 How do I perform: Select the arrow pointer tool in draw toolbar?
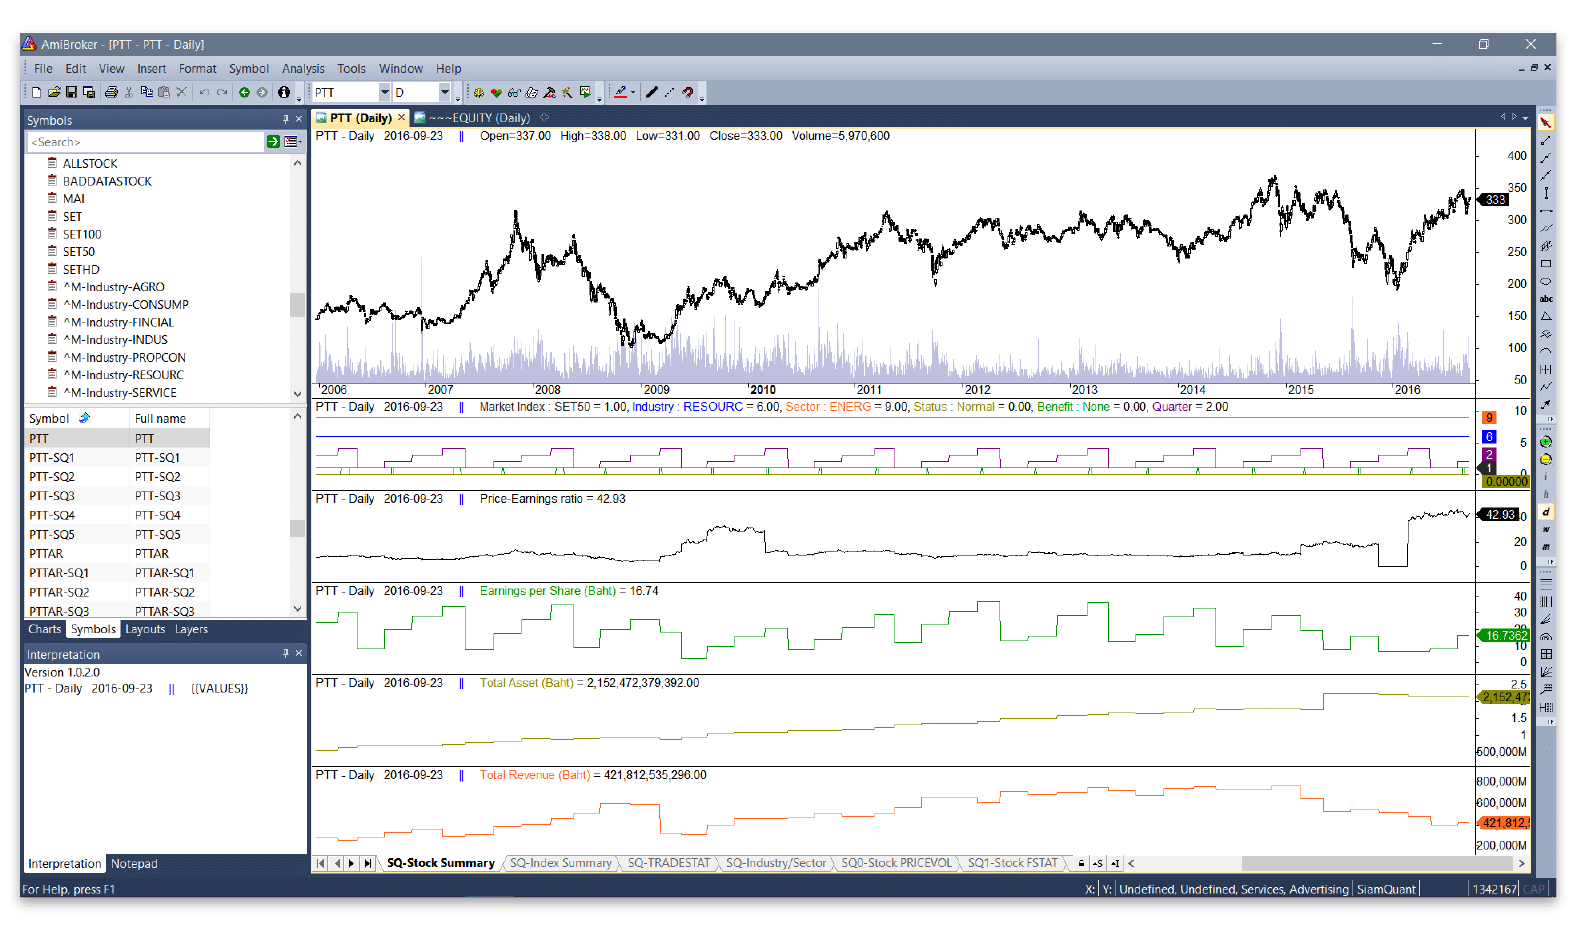coord(1546,123)
